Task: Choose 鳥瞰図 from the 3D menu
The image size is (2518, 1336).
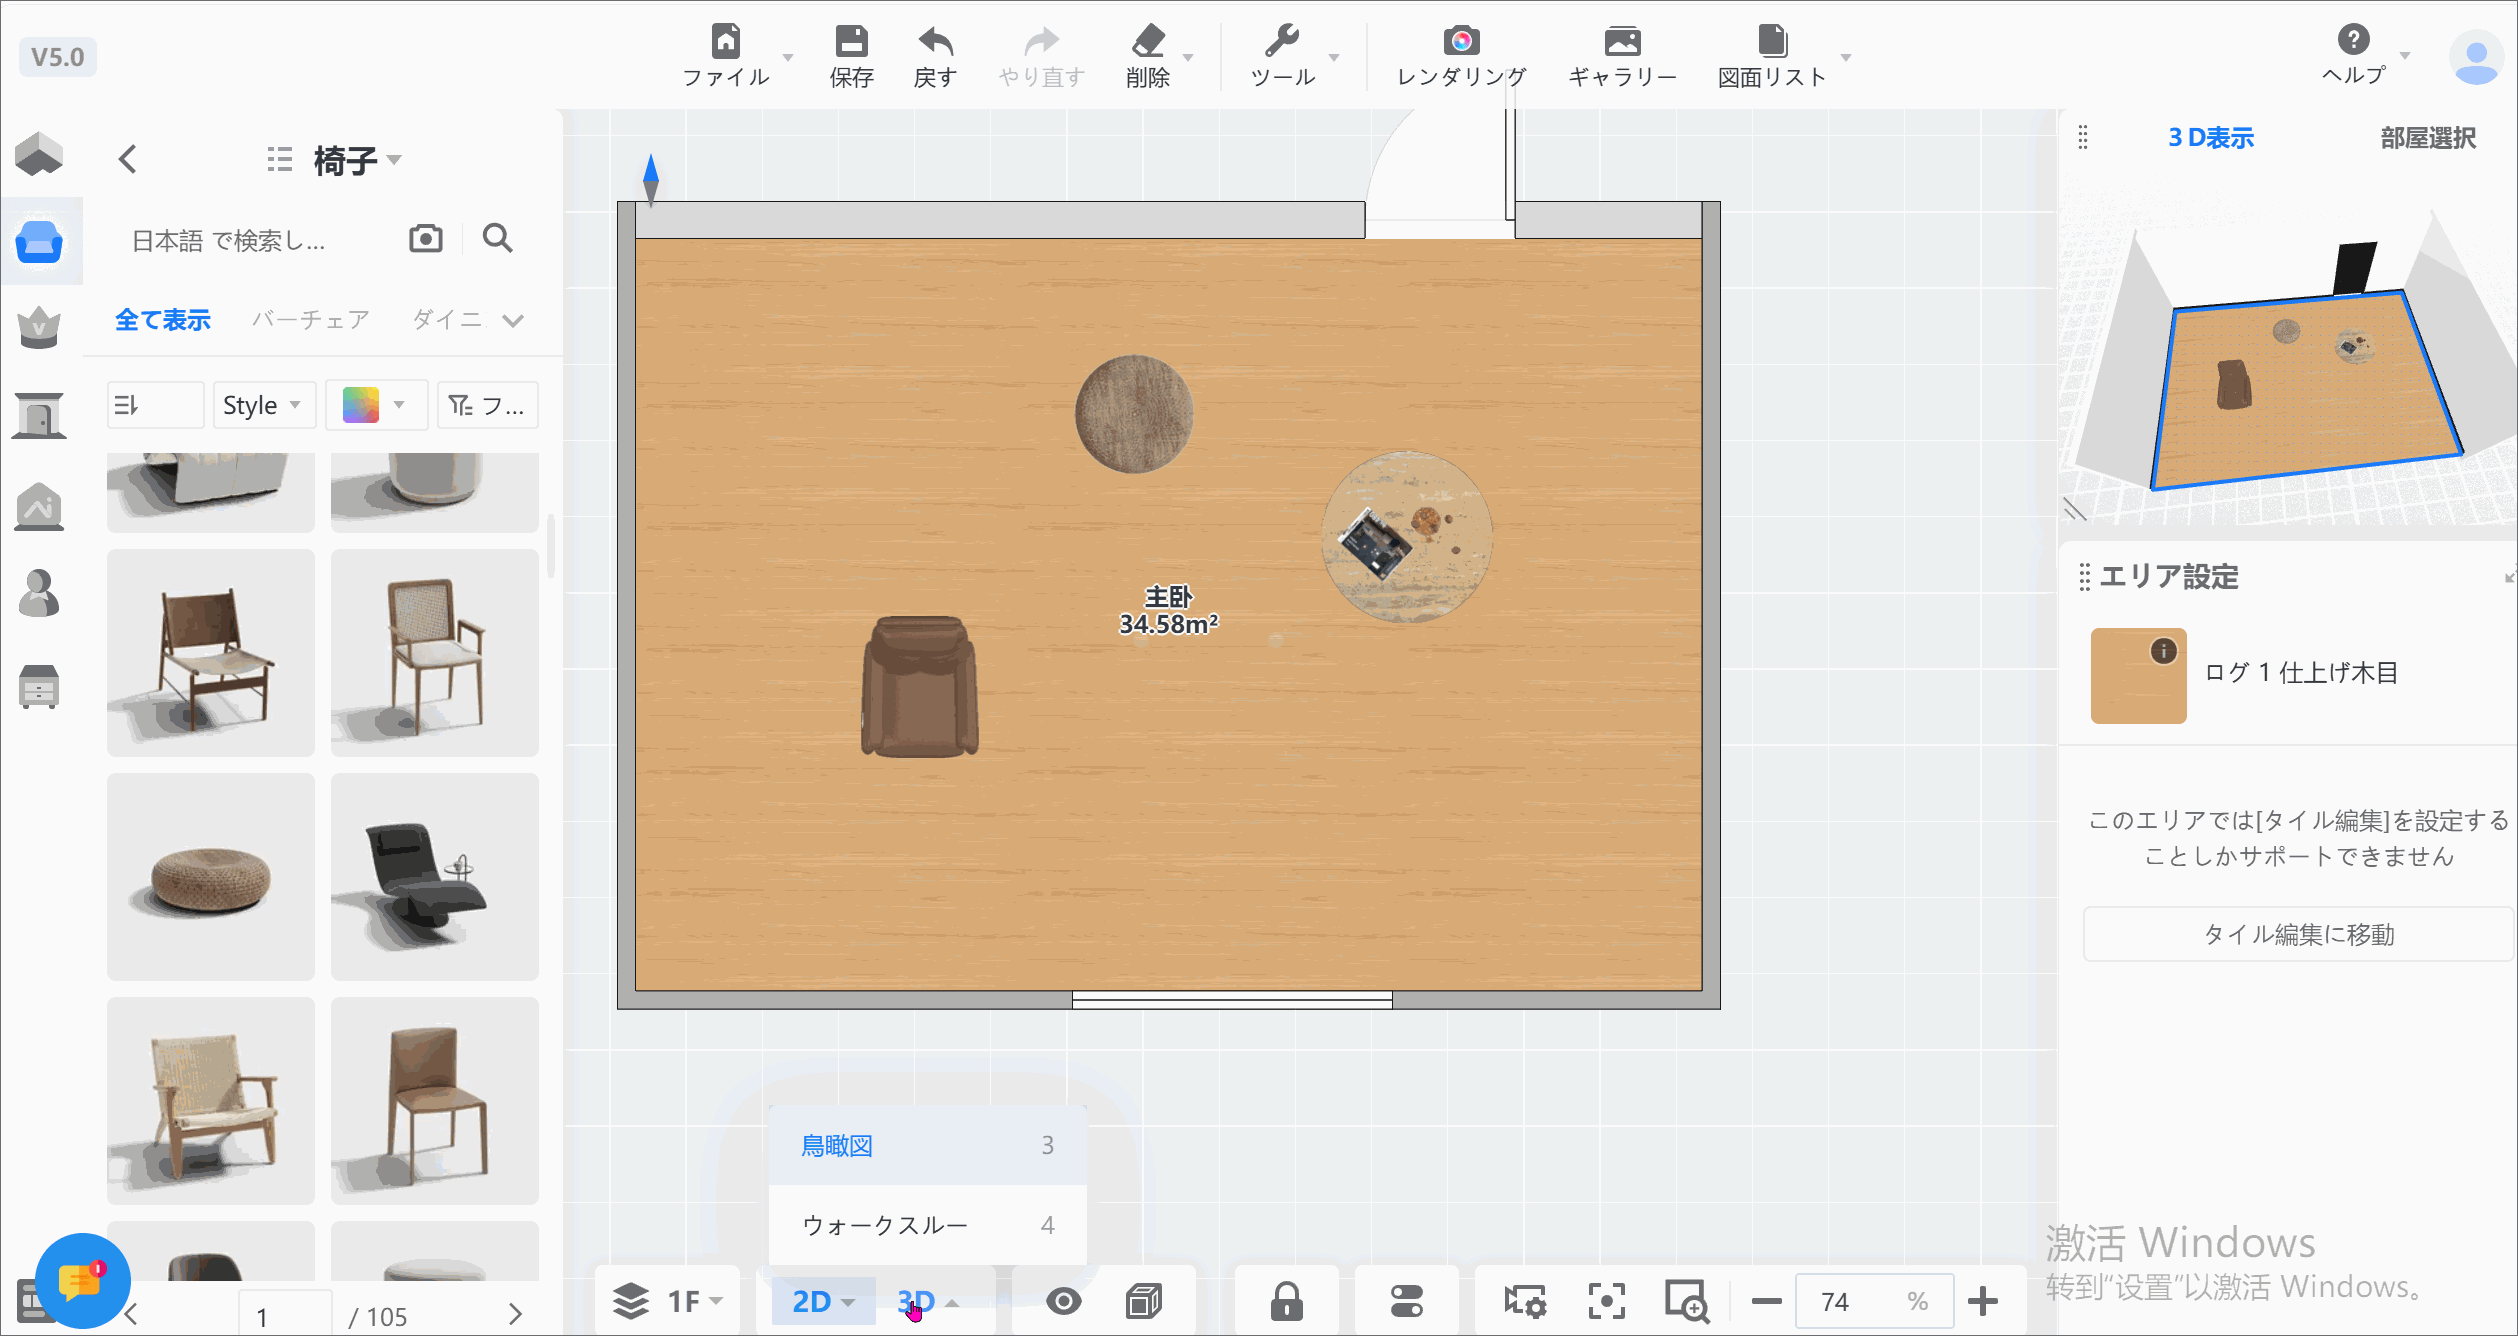Action: tap(927, 1145)
